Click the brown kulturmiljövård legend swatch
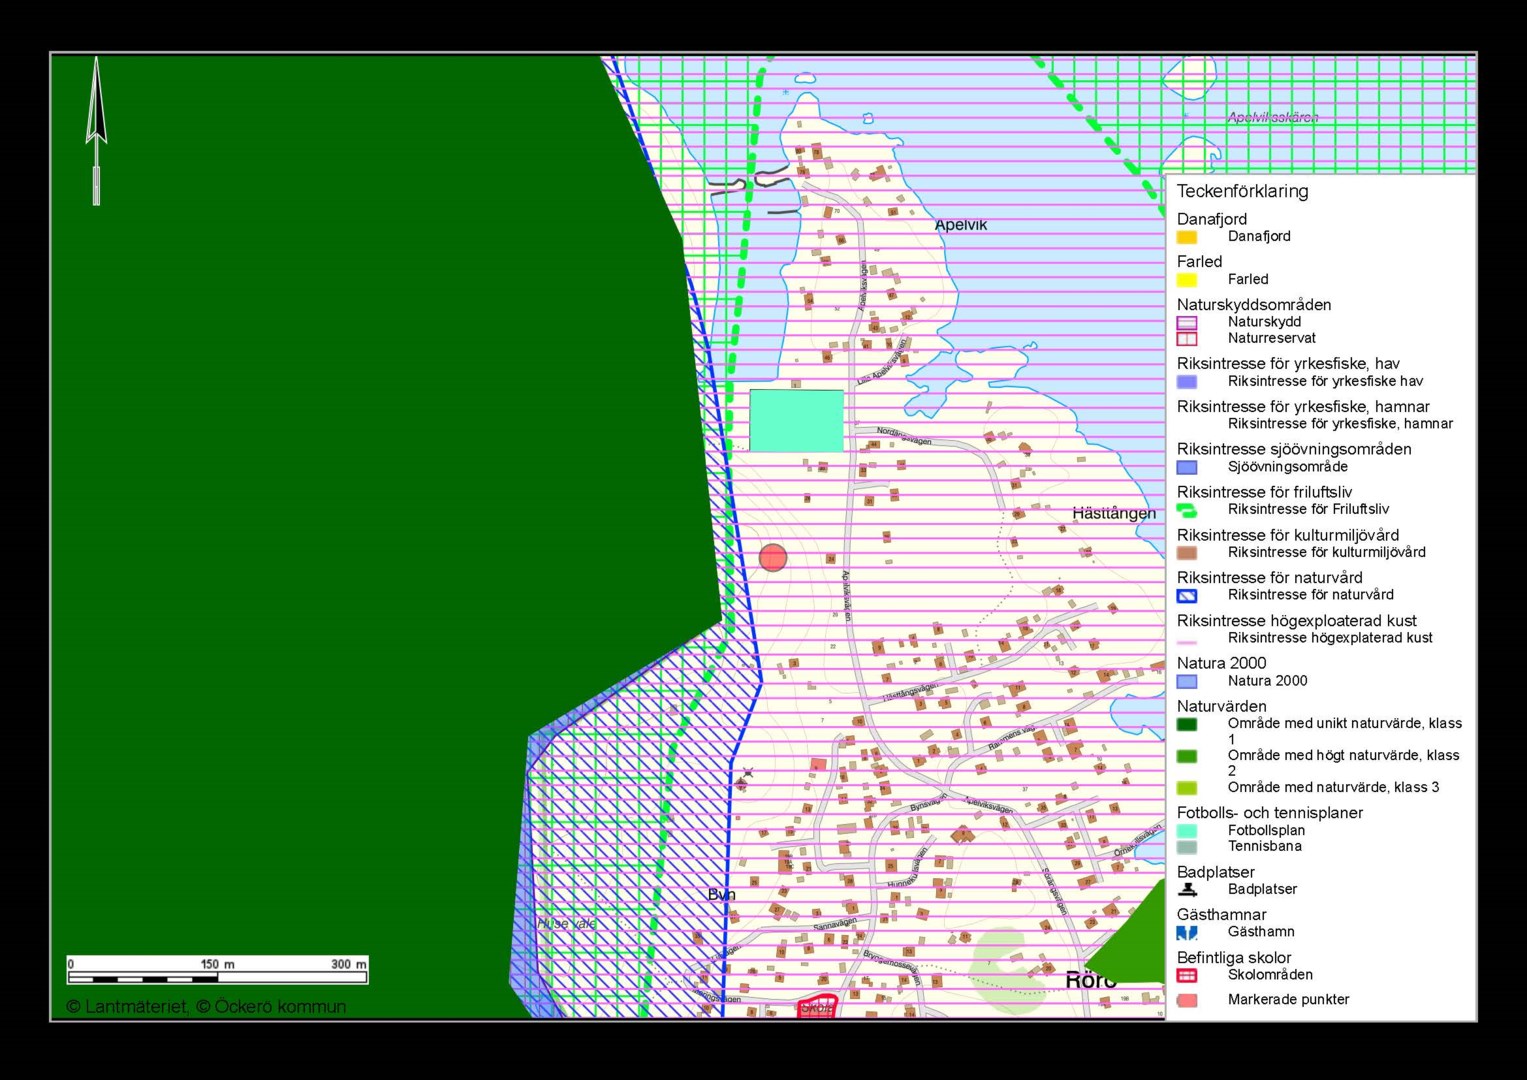Image resolution: width=1527 pixels, height=1080 pixels. 1187,553
